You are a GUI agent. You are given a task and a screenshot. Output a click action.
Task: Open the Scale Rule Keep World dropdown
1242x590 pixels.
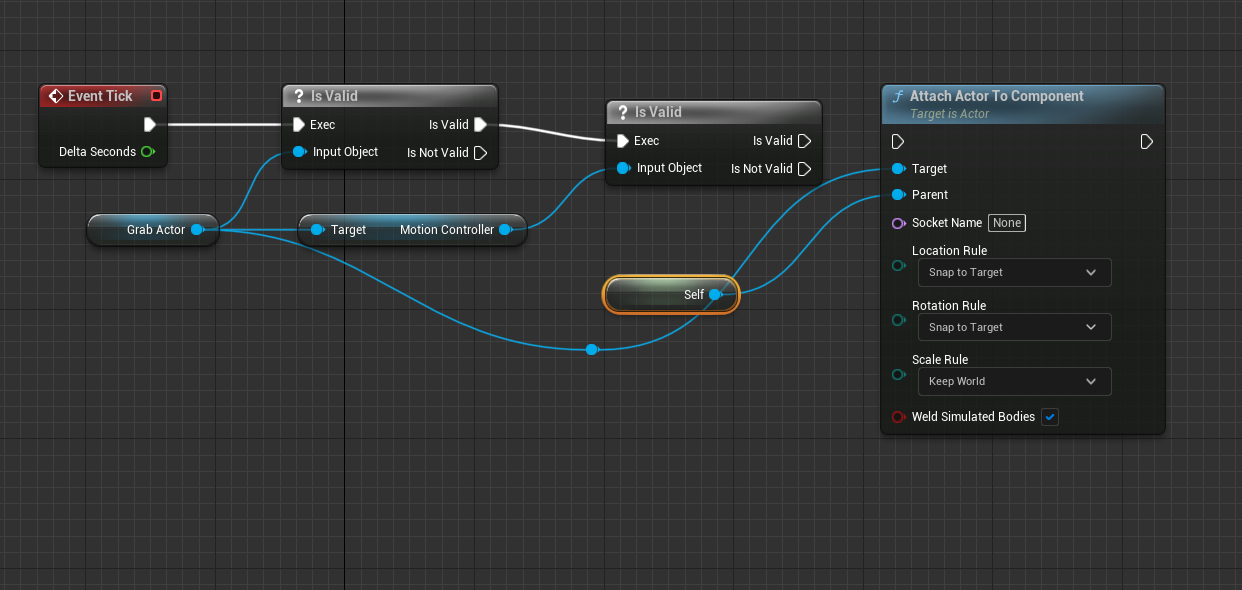tap(1014, 381)
